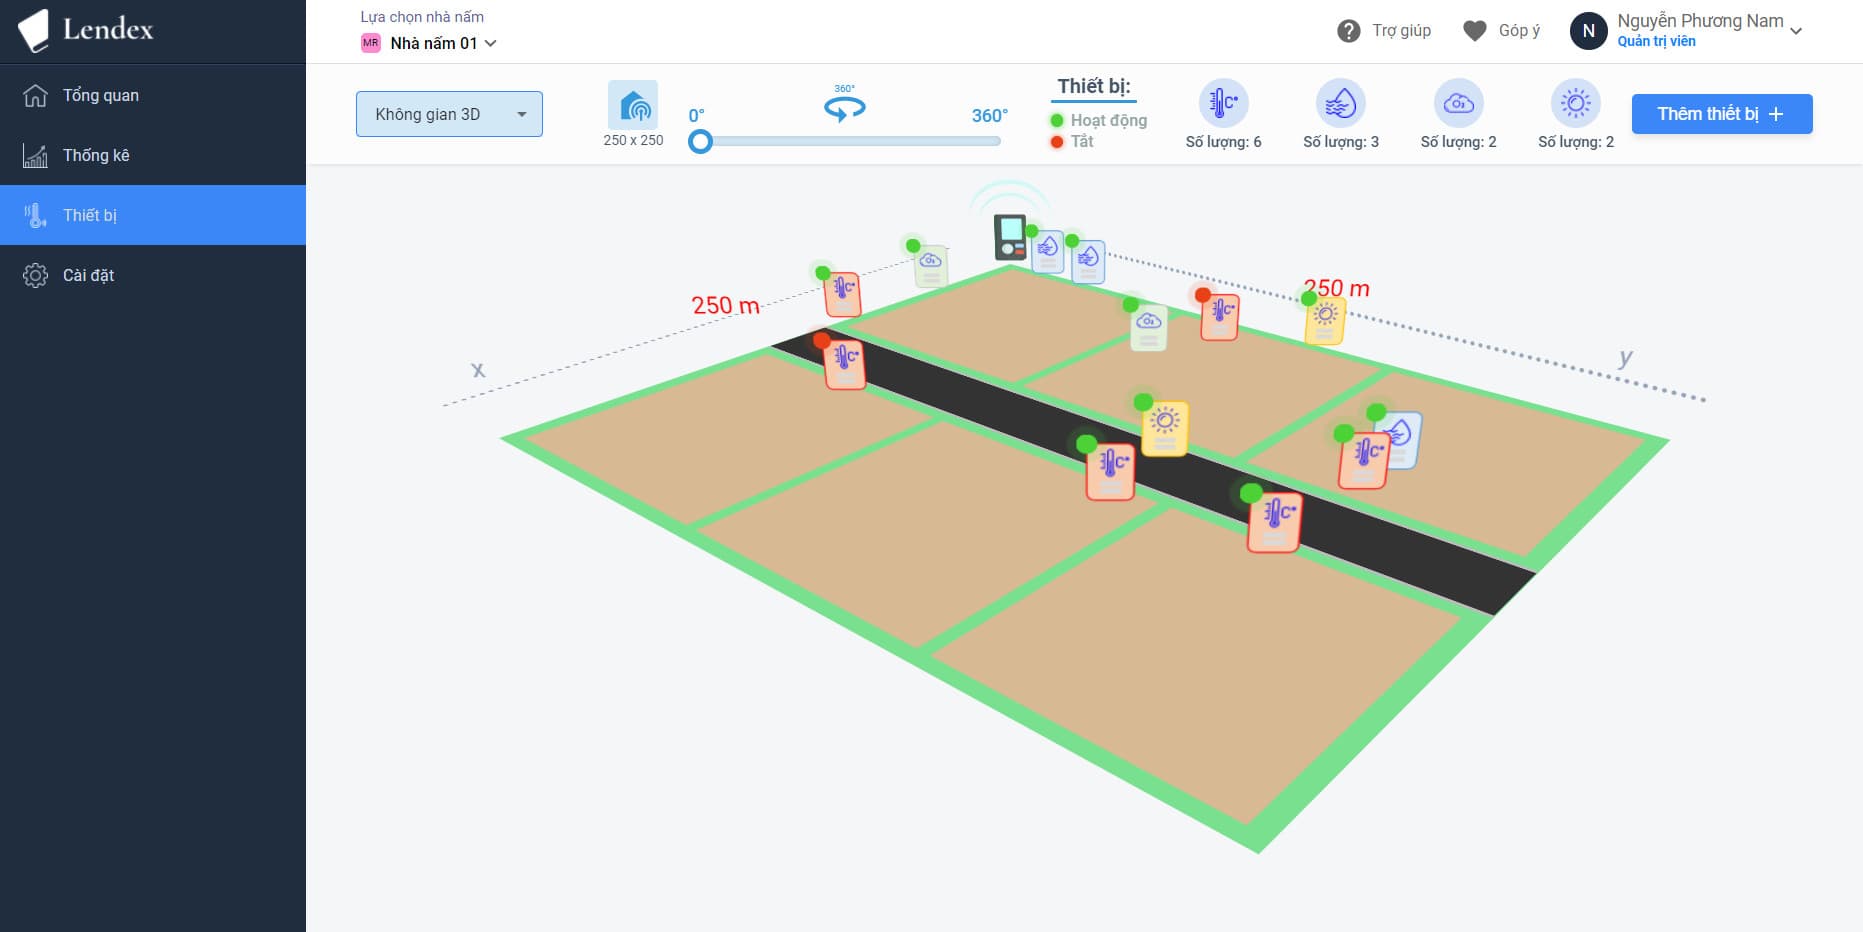Click the 250 m label on the x-axis
Screen dimensions: 1863x932
pos(726,305)
